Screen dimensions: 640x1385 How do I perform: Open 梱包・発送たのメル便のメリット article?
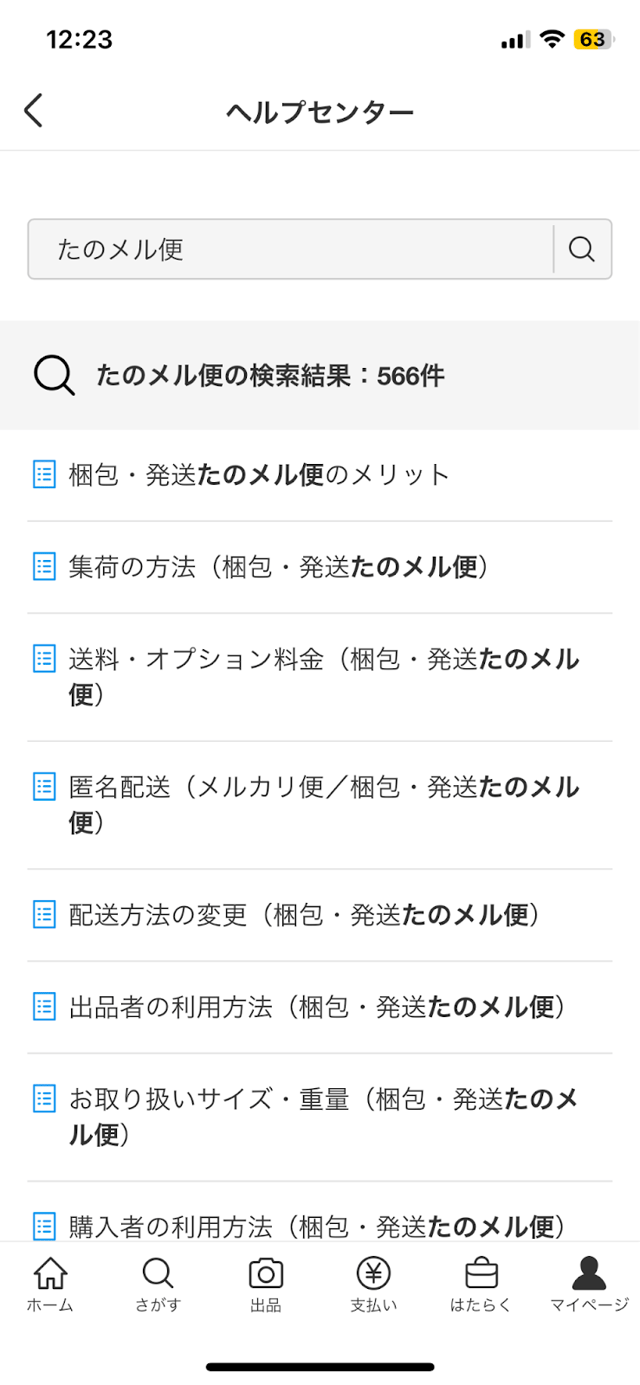pos(260,475)
